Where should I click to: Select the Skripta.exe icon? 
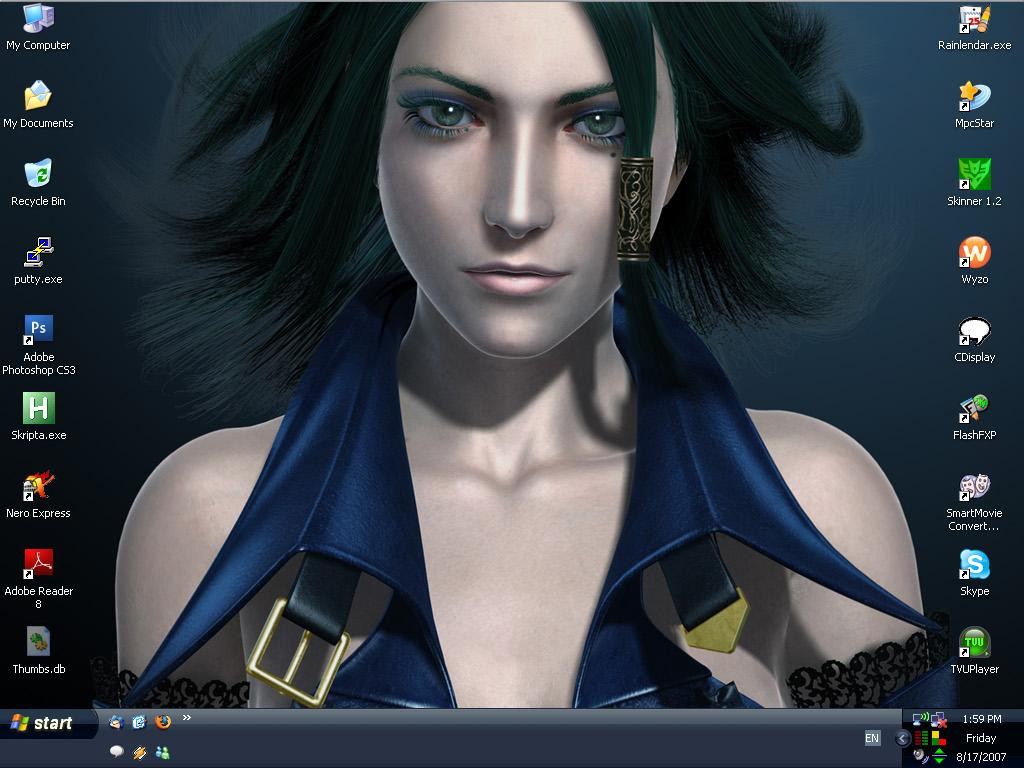[x=38, y=417]
